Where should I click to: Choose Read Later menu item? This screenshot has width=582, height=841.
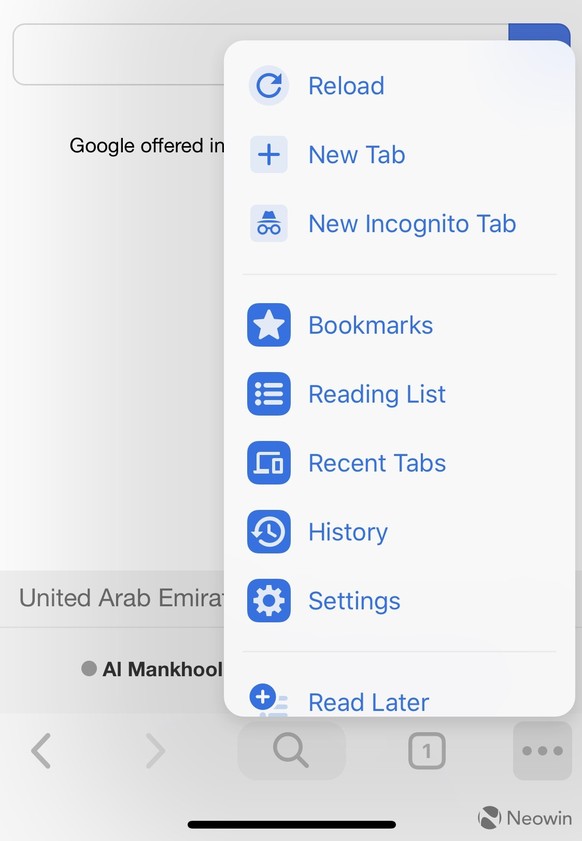pyautogui.click(x=400, y=702)
